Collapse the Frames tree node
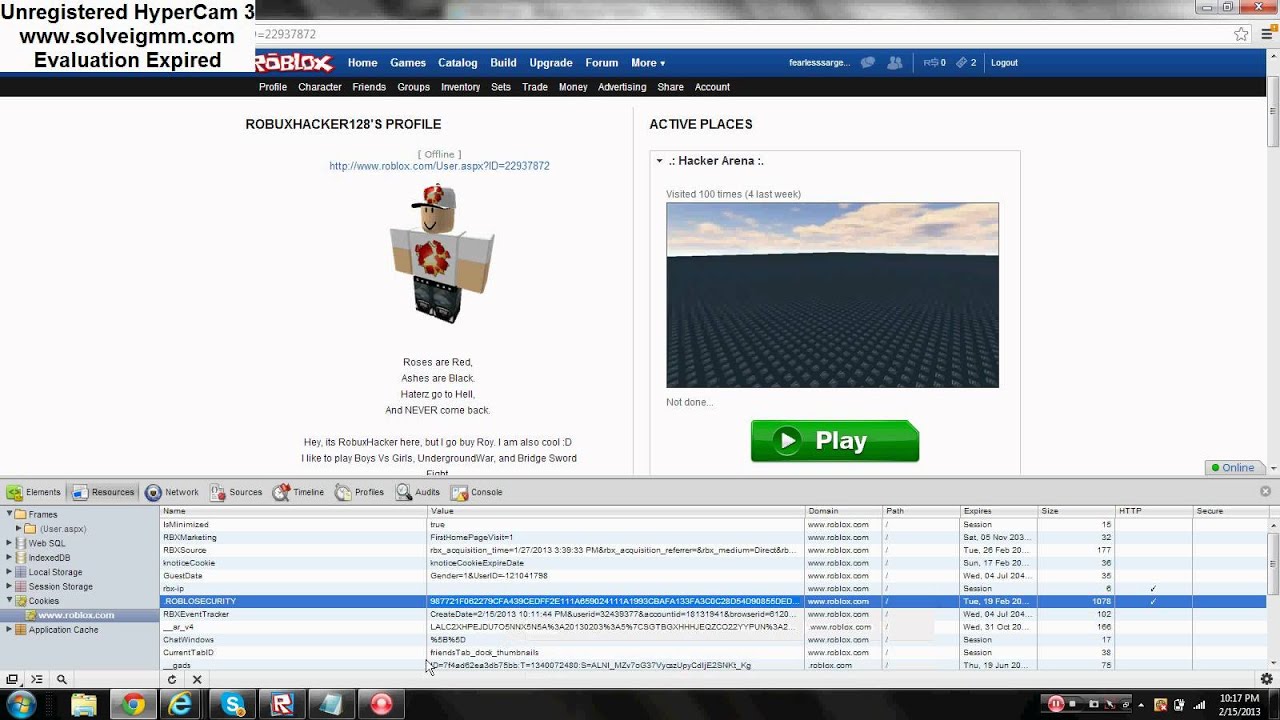 pos(10,514)
